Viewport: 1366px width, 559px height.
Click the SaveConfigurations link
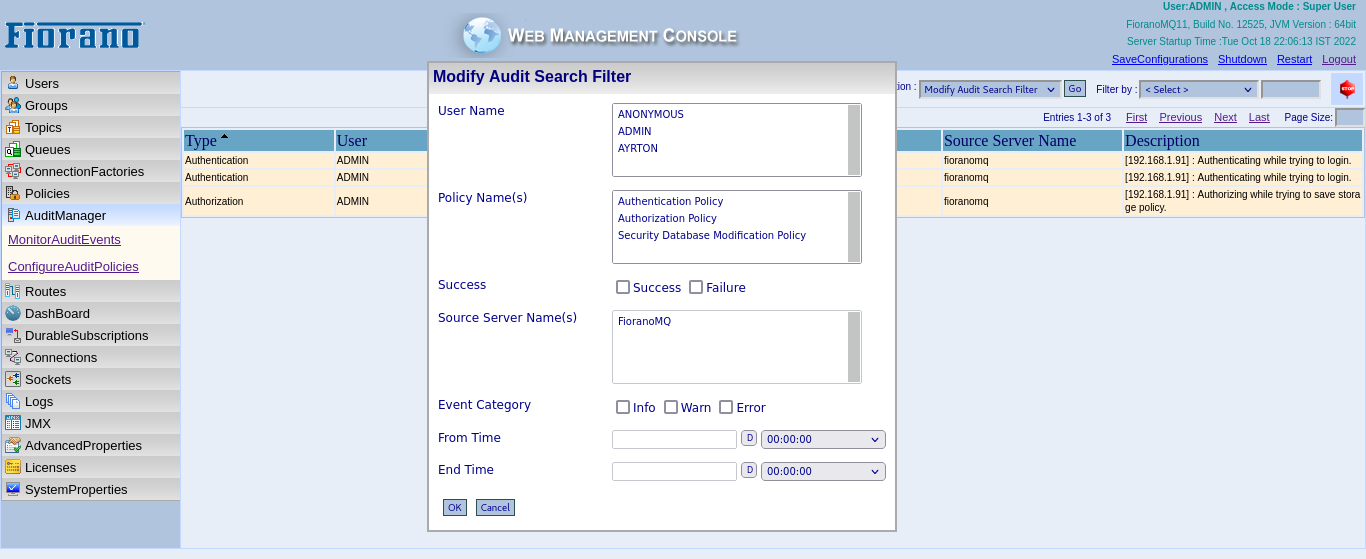1160,59
